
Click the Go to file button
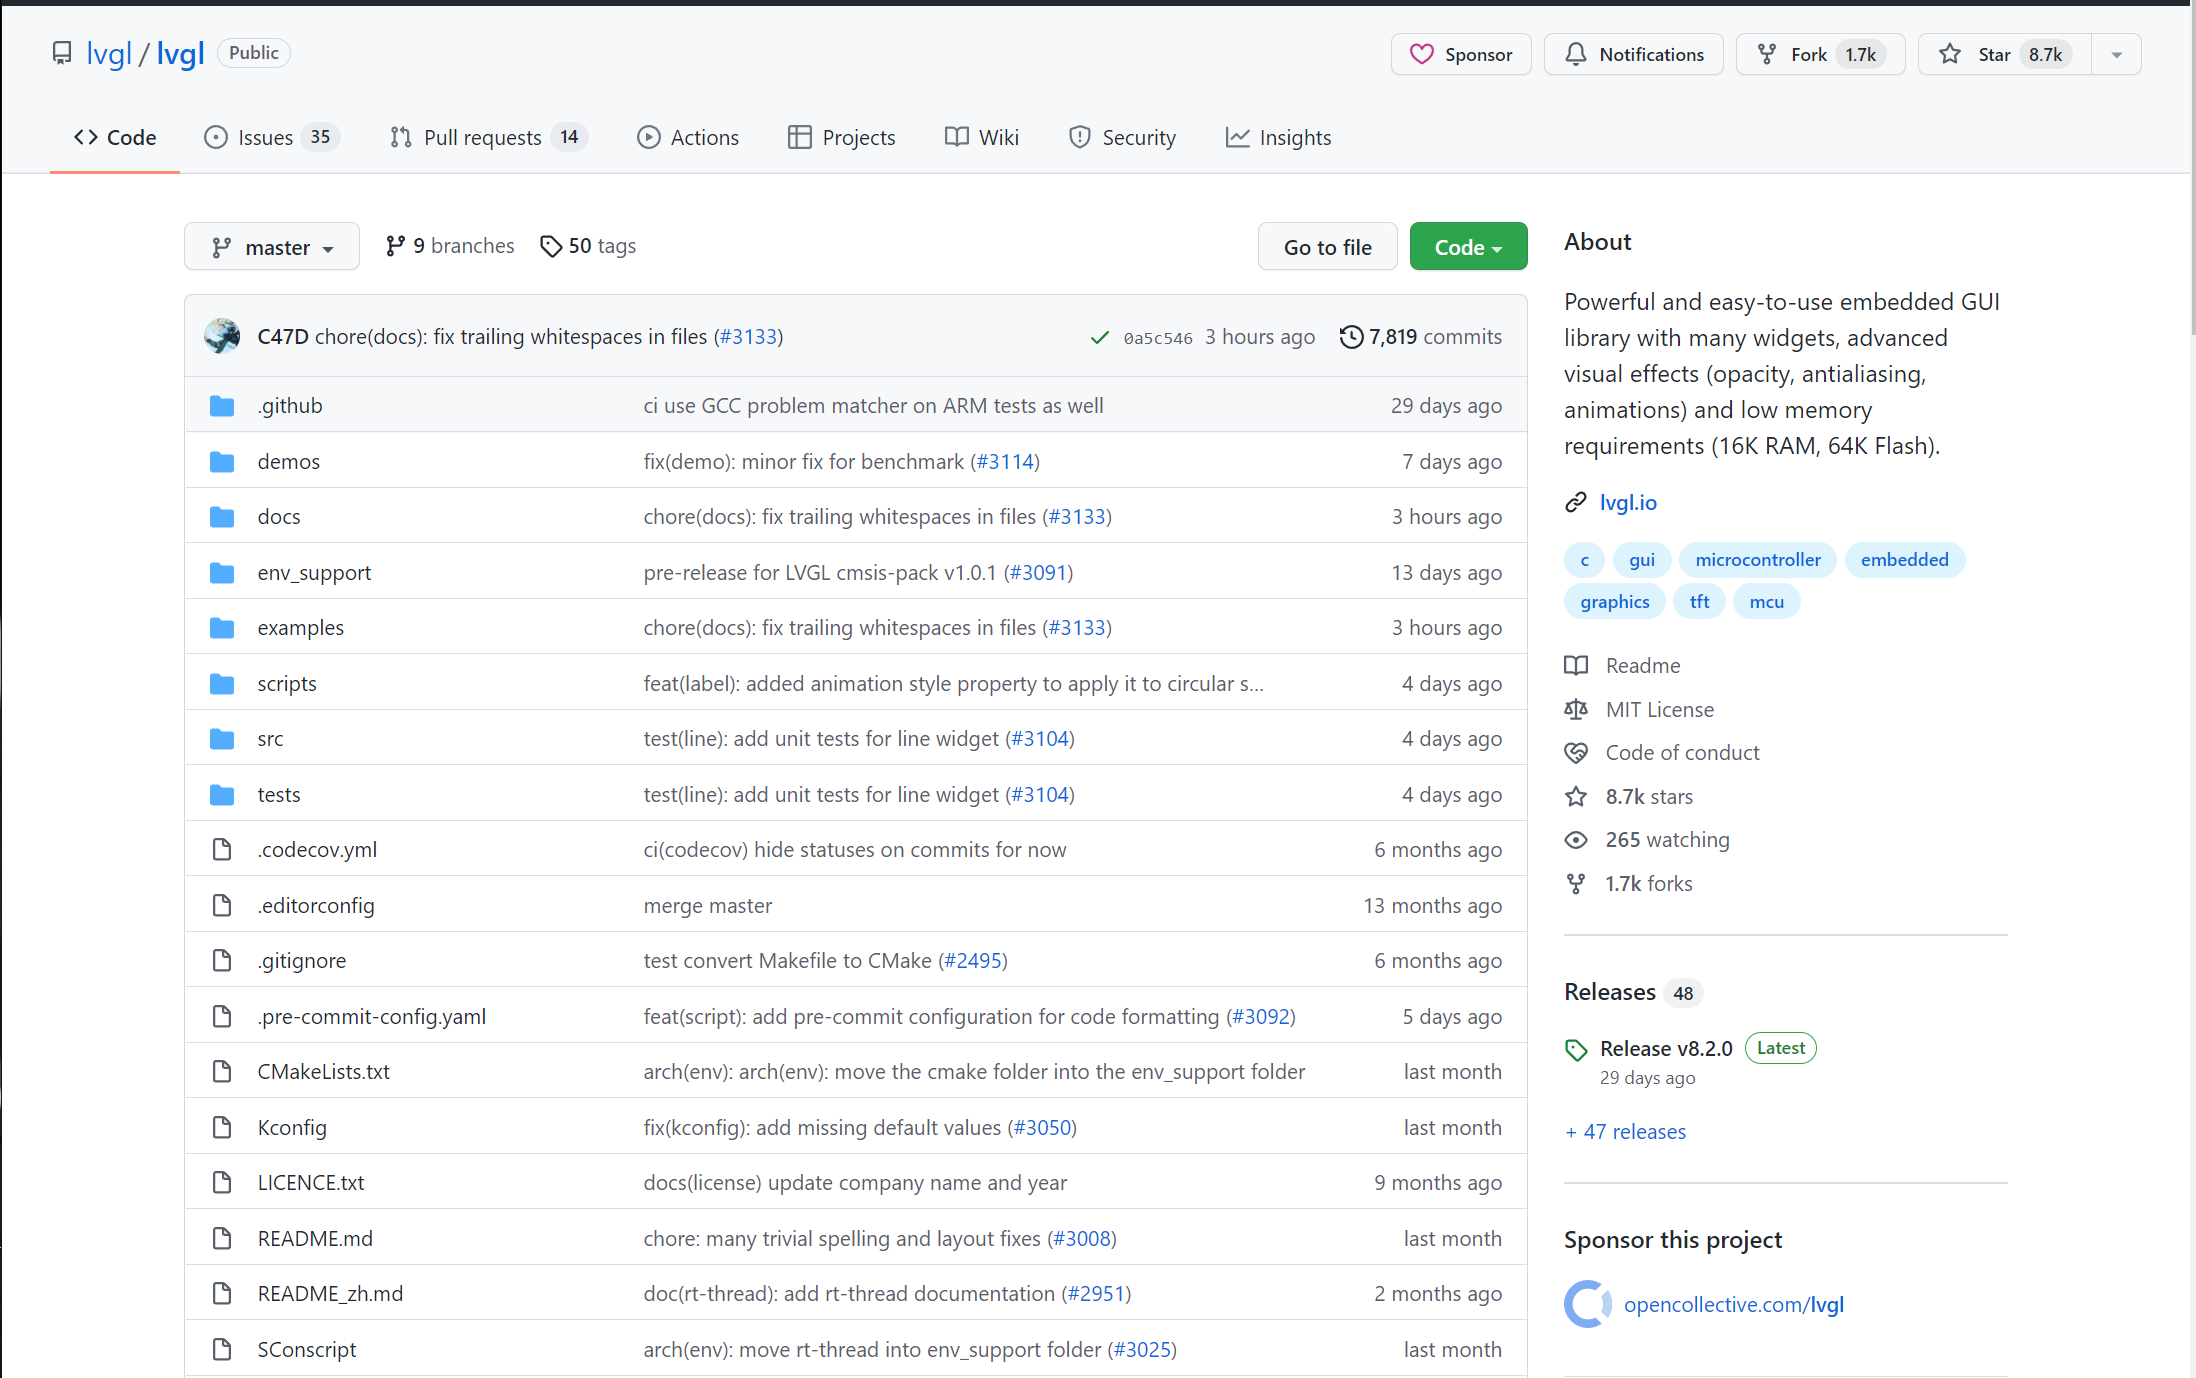(1327, 247)
